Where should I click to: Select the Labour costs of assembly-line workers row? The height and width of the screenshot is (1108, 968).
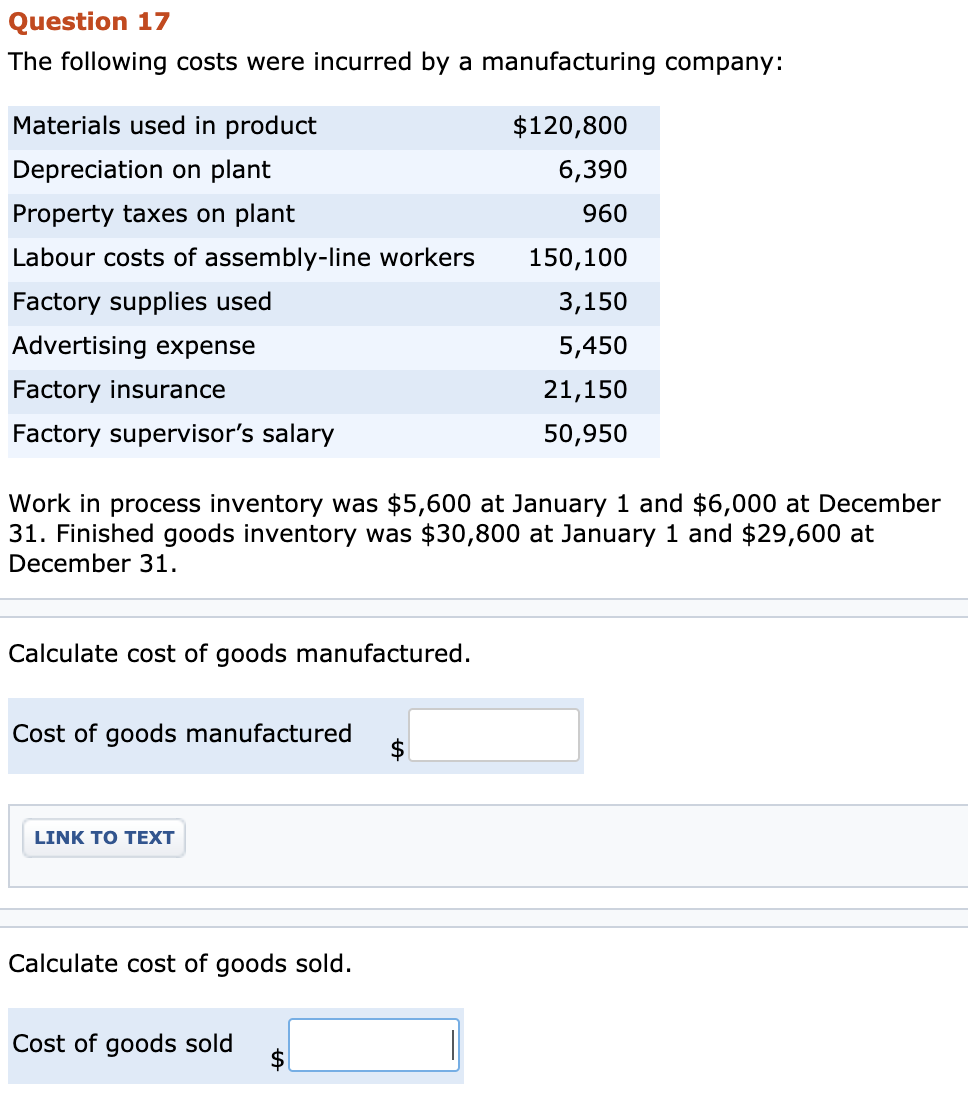pos(243,258)
